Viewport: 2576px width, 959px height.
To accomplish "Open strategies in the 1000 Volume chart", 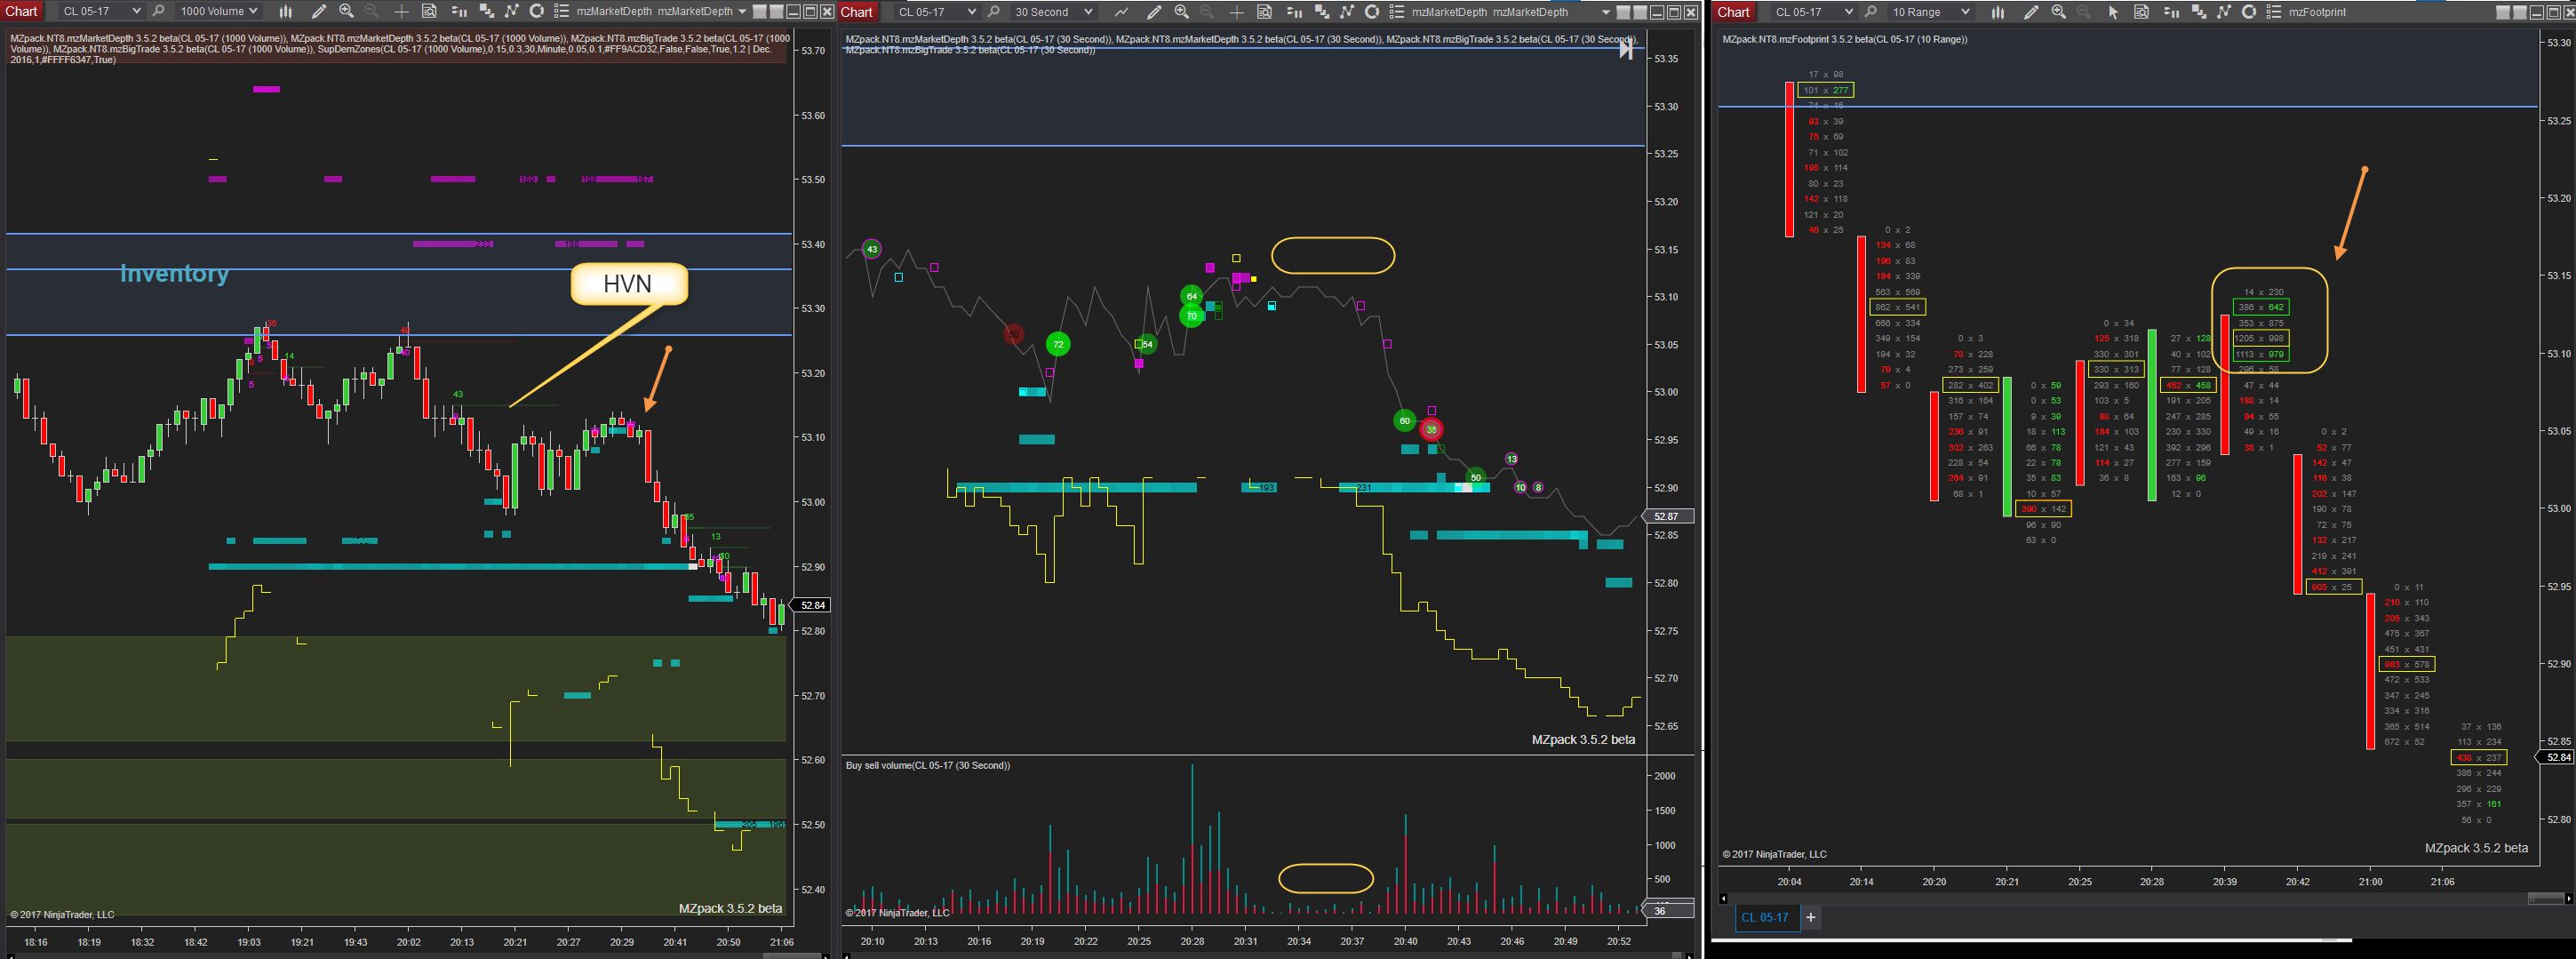I will tap(537, 11).
